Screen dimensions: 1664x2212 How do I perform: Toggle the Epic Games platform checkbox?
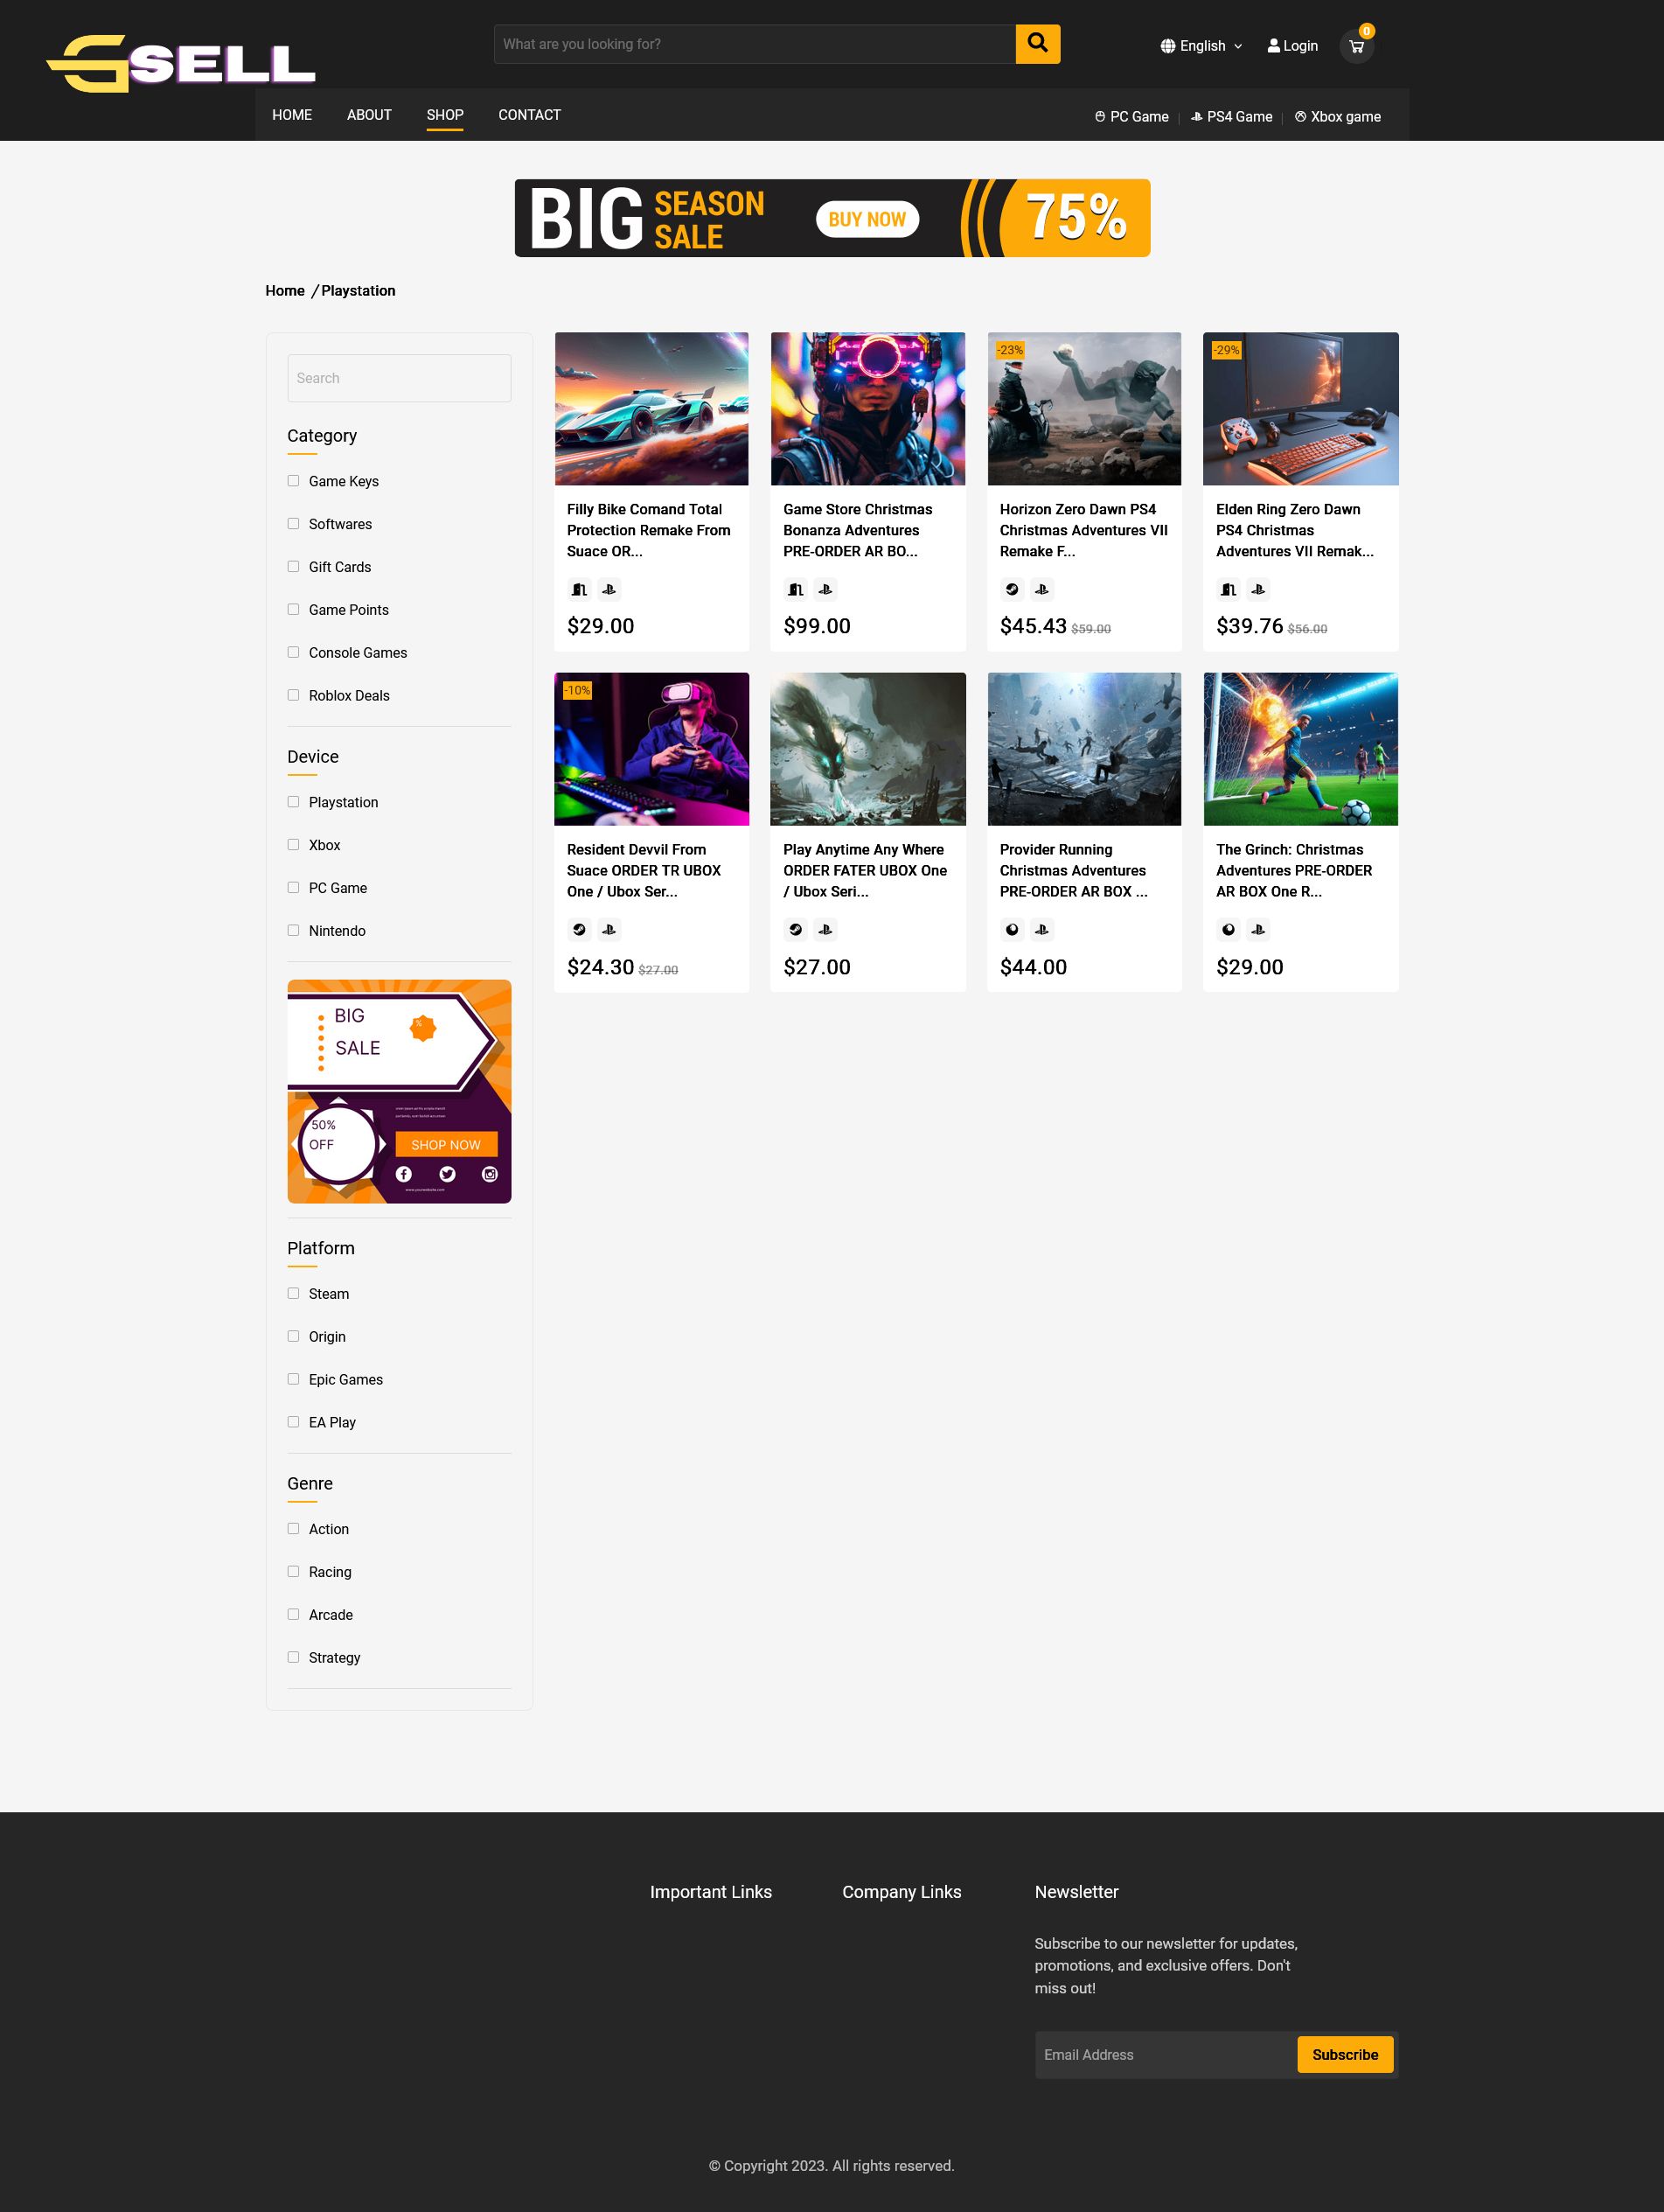(293, 1380)
